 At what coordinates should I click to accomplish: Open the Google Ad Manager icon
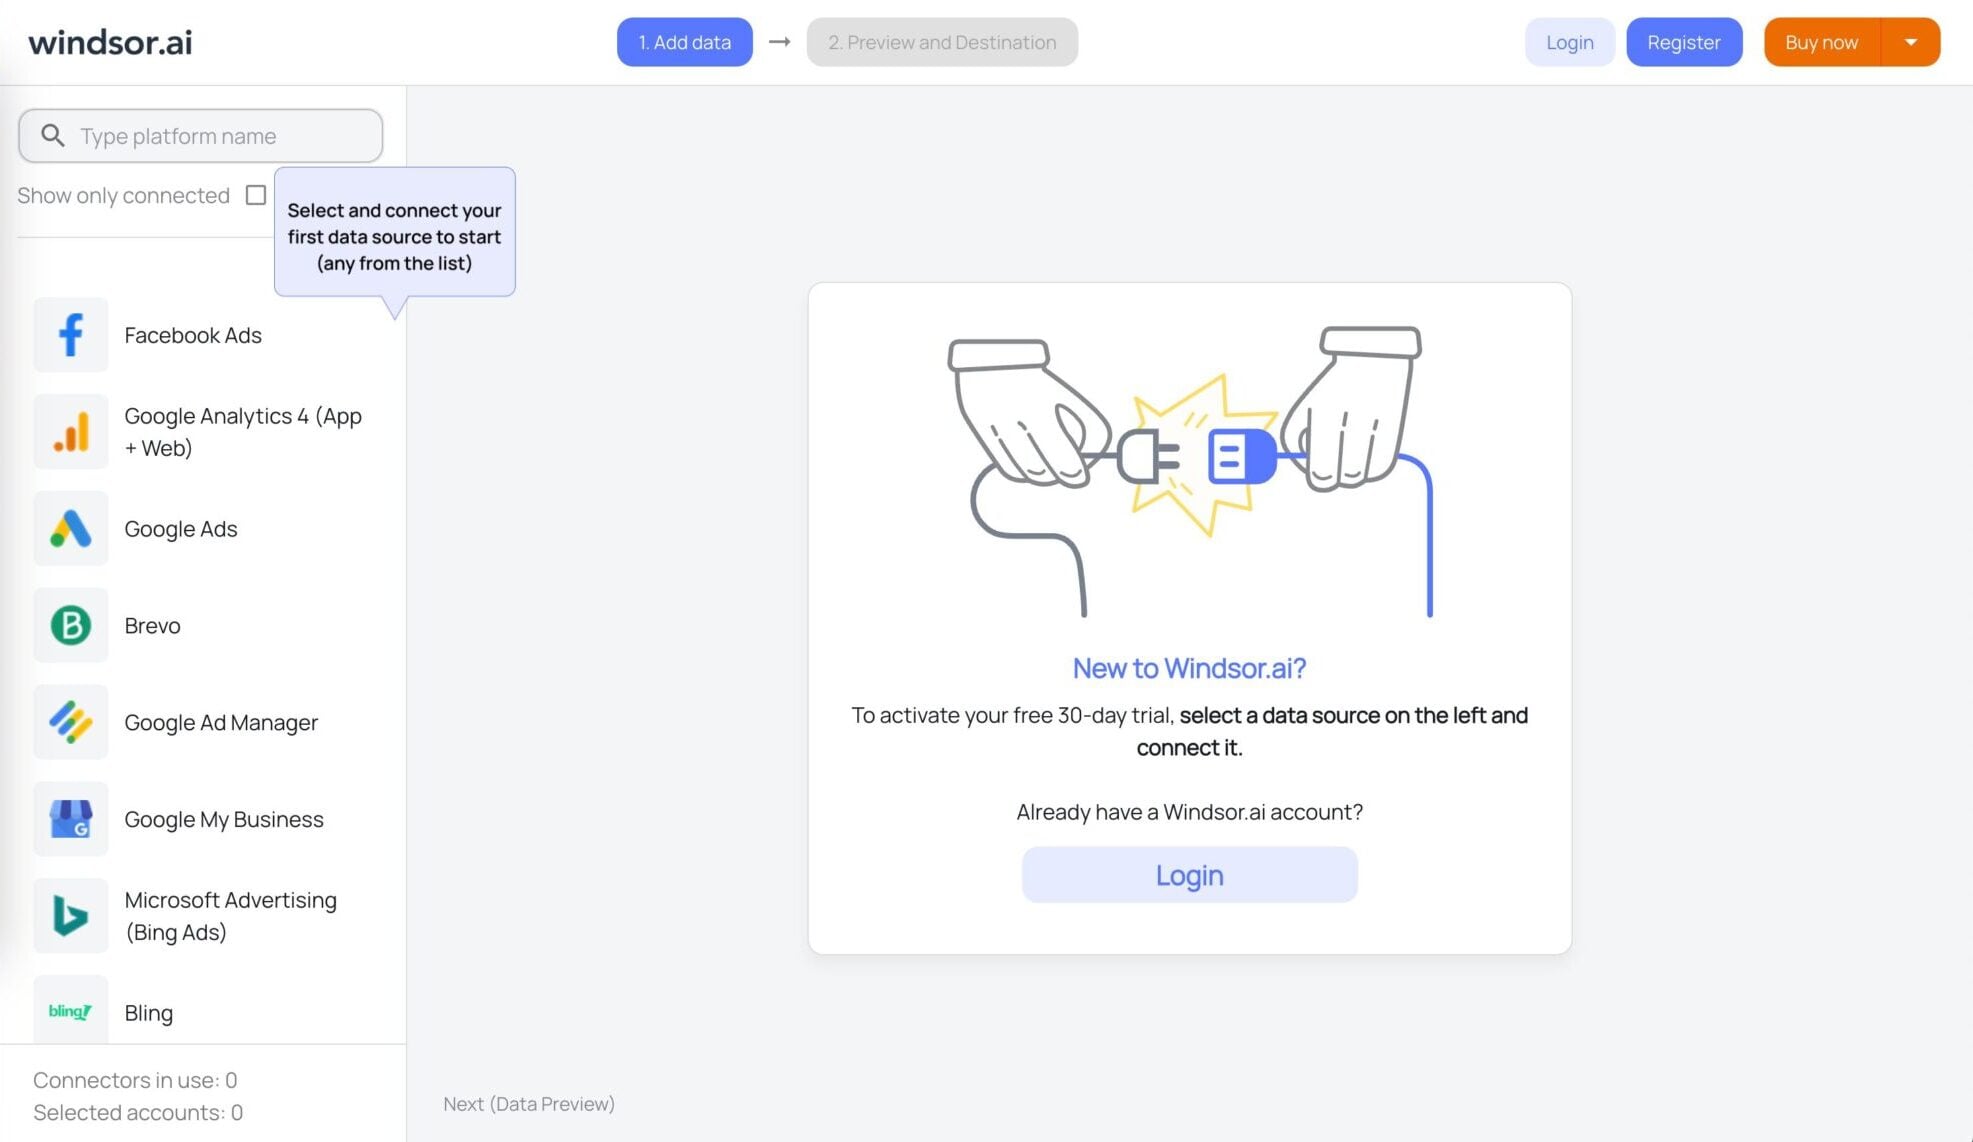[x=71, y=722]
